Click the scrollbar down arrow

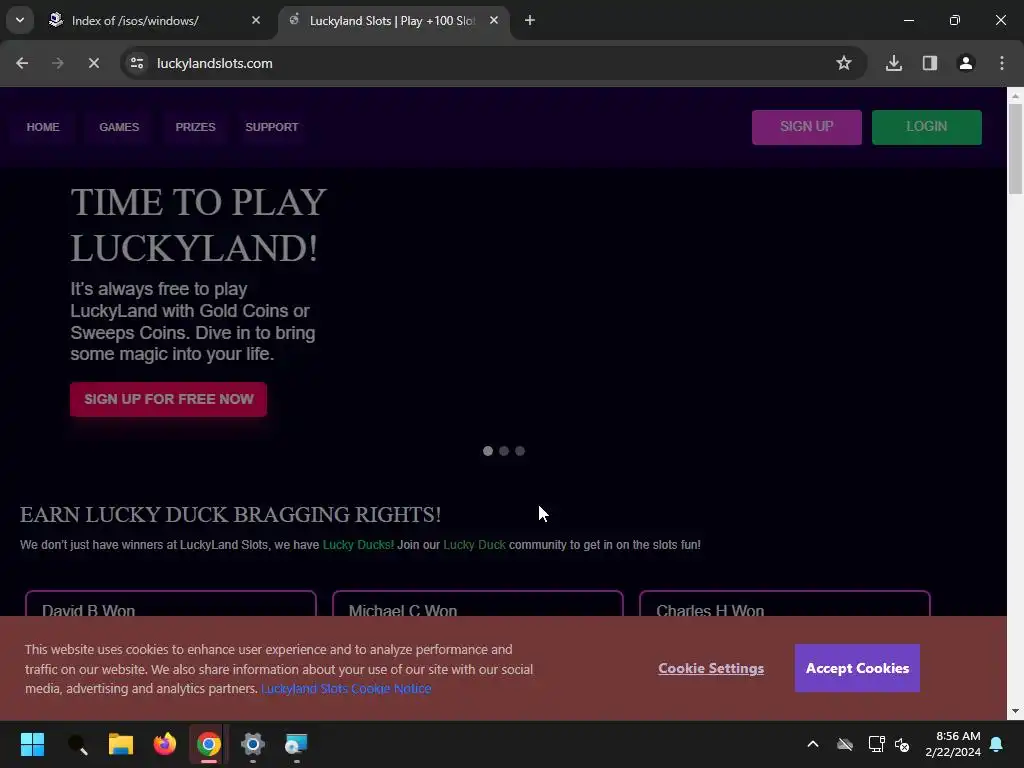click(1015, 711)
